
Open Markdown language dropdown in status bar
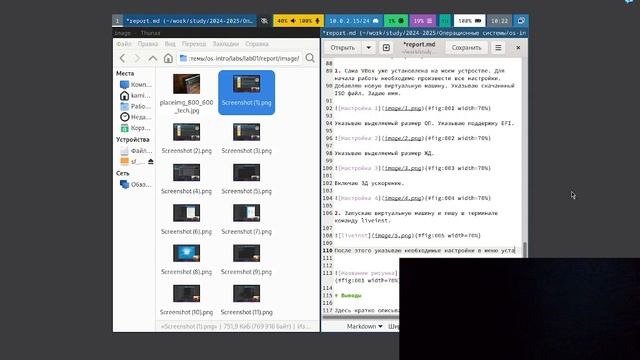[x=364, y=326]
